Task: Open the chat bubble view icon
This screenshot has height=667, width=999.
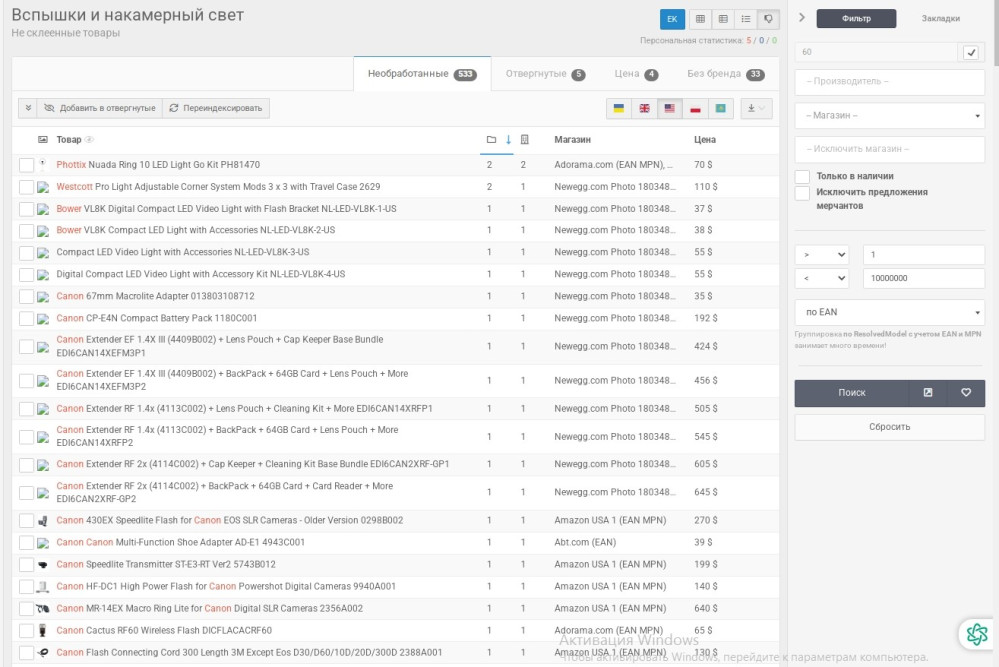Action: click(769, 19)
